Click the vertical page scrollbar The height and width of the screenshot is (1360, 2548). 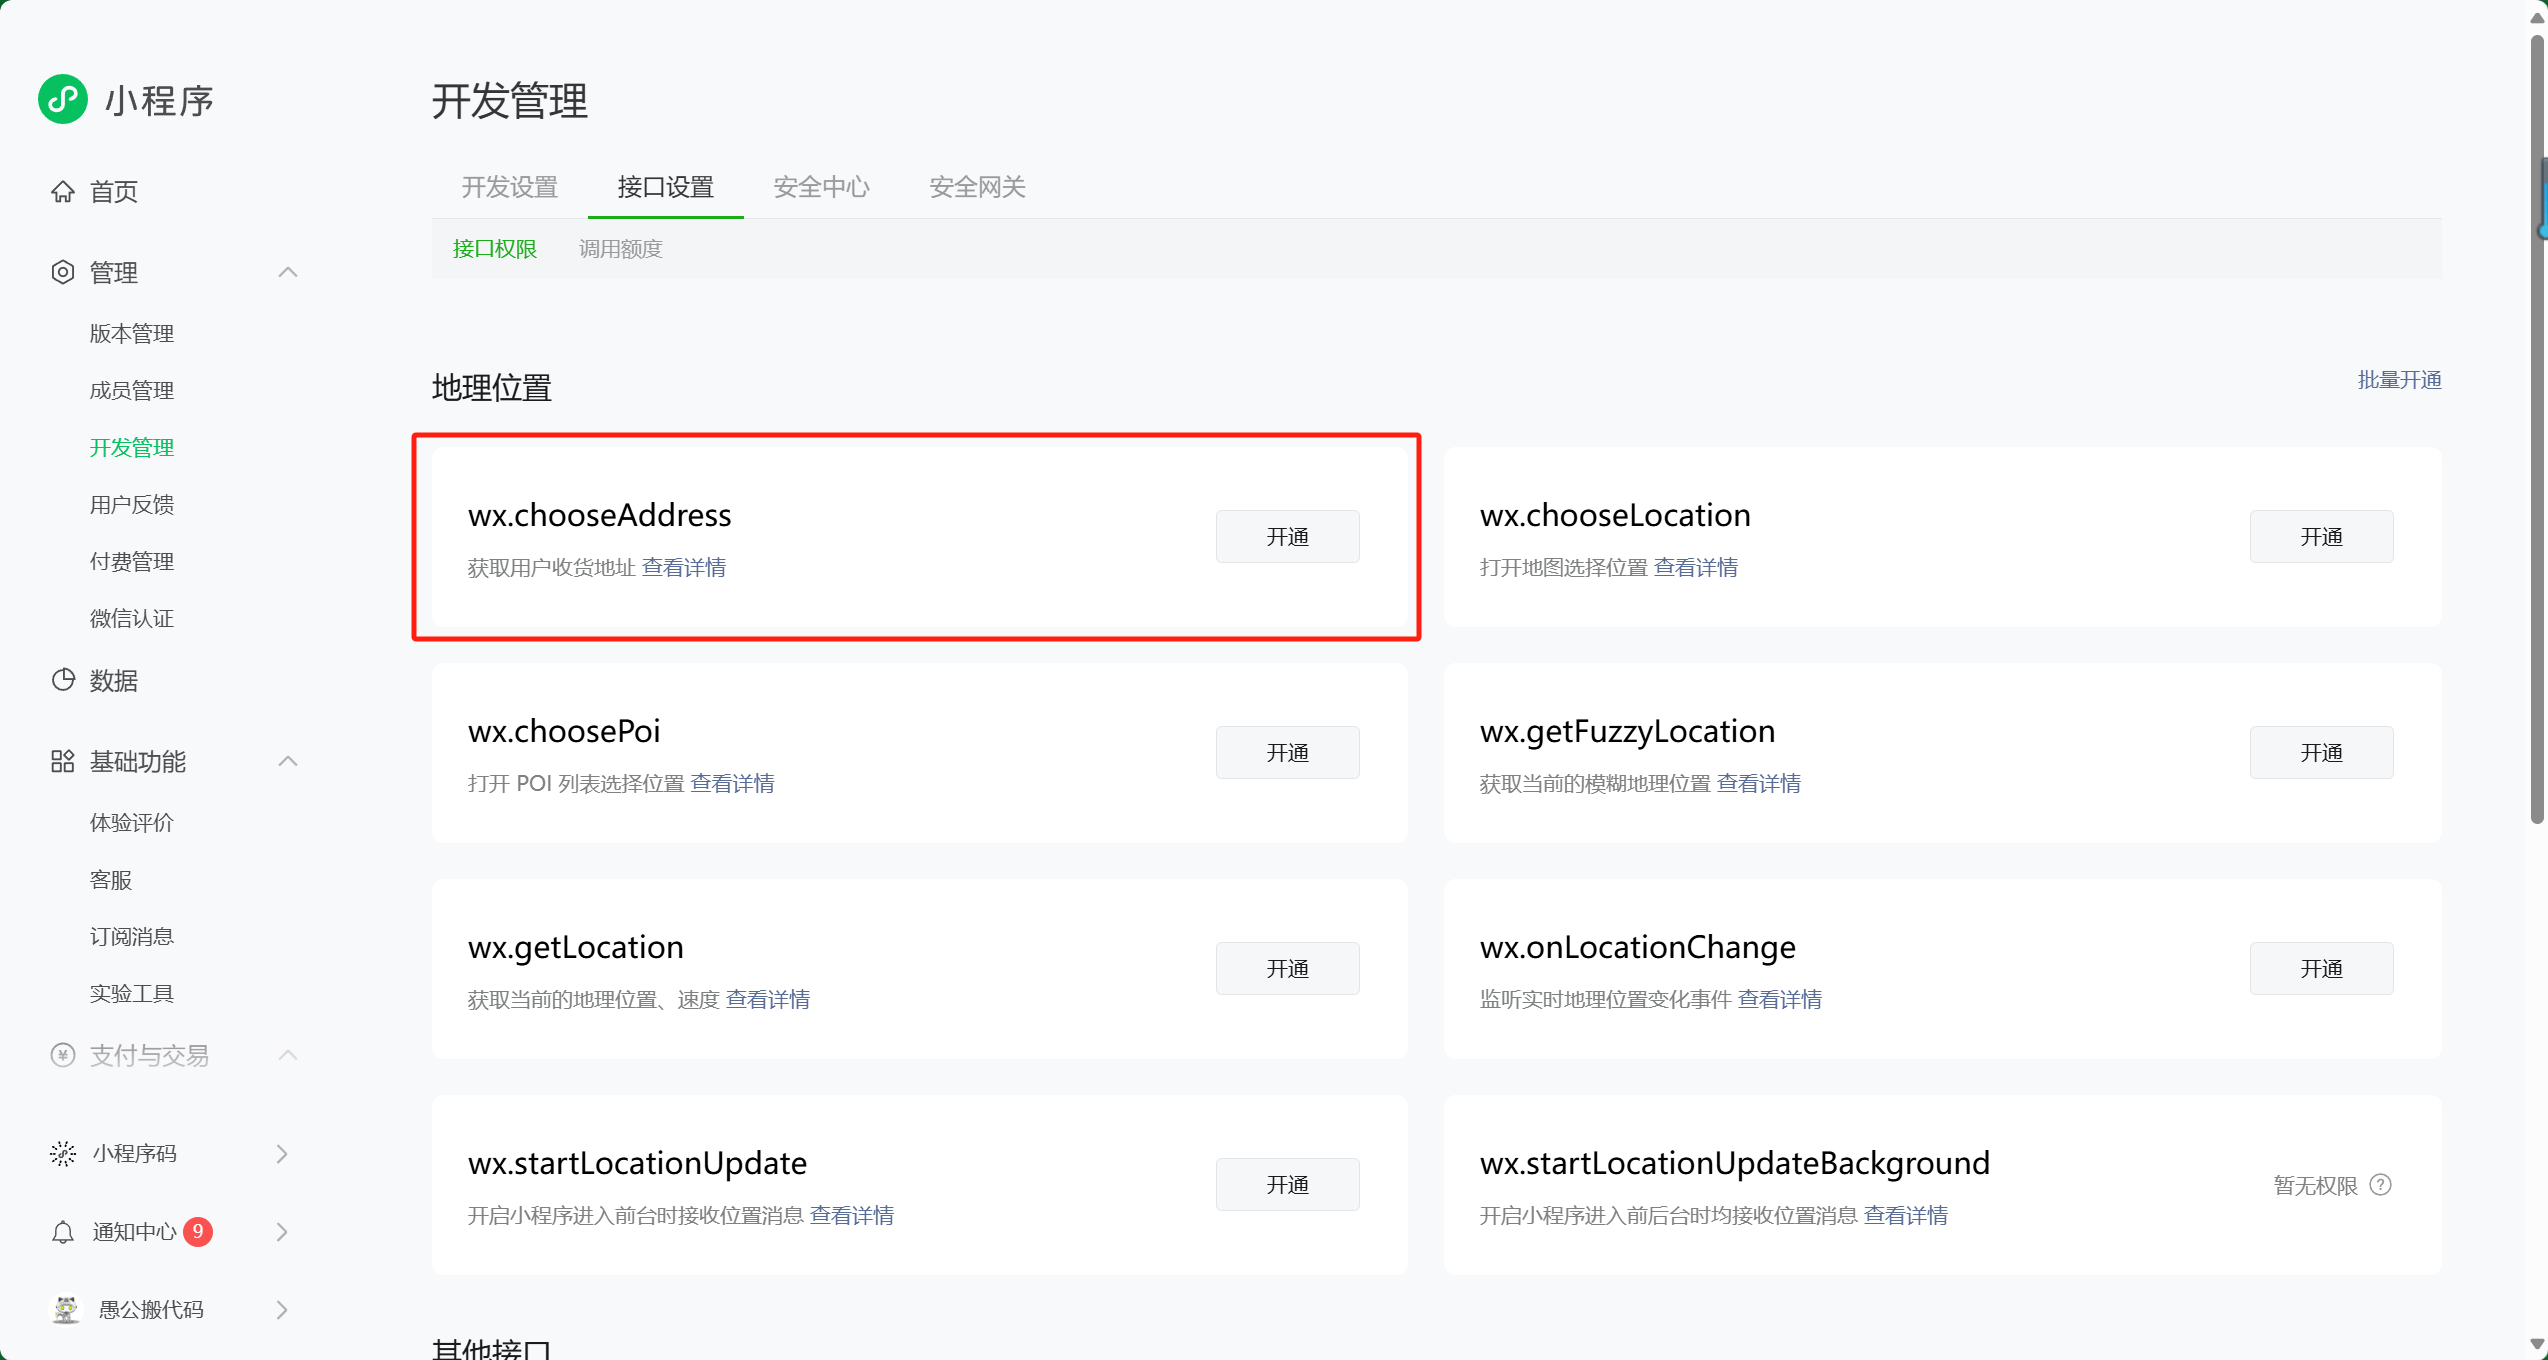[x=2537, y=430]
